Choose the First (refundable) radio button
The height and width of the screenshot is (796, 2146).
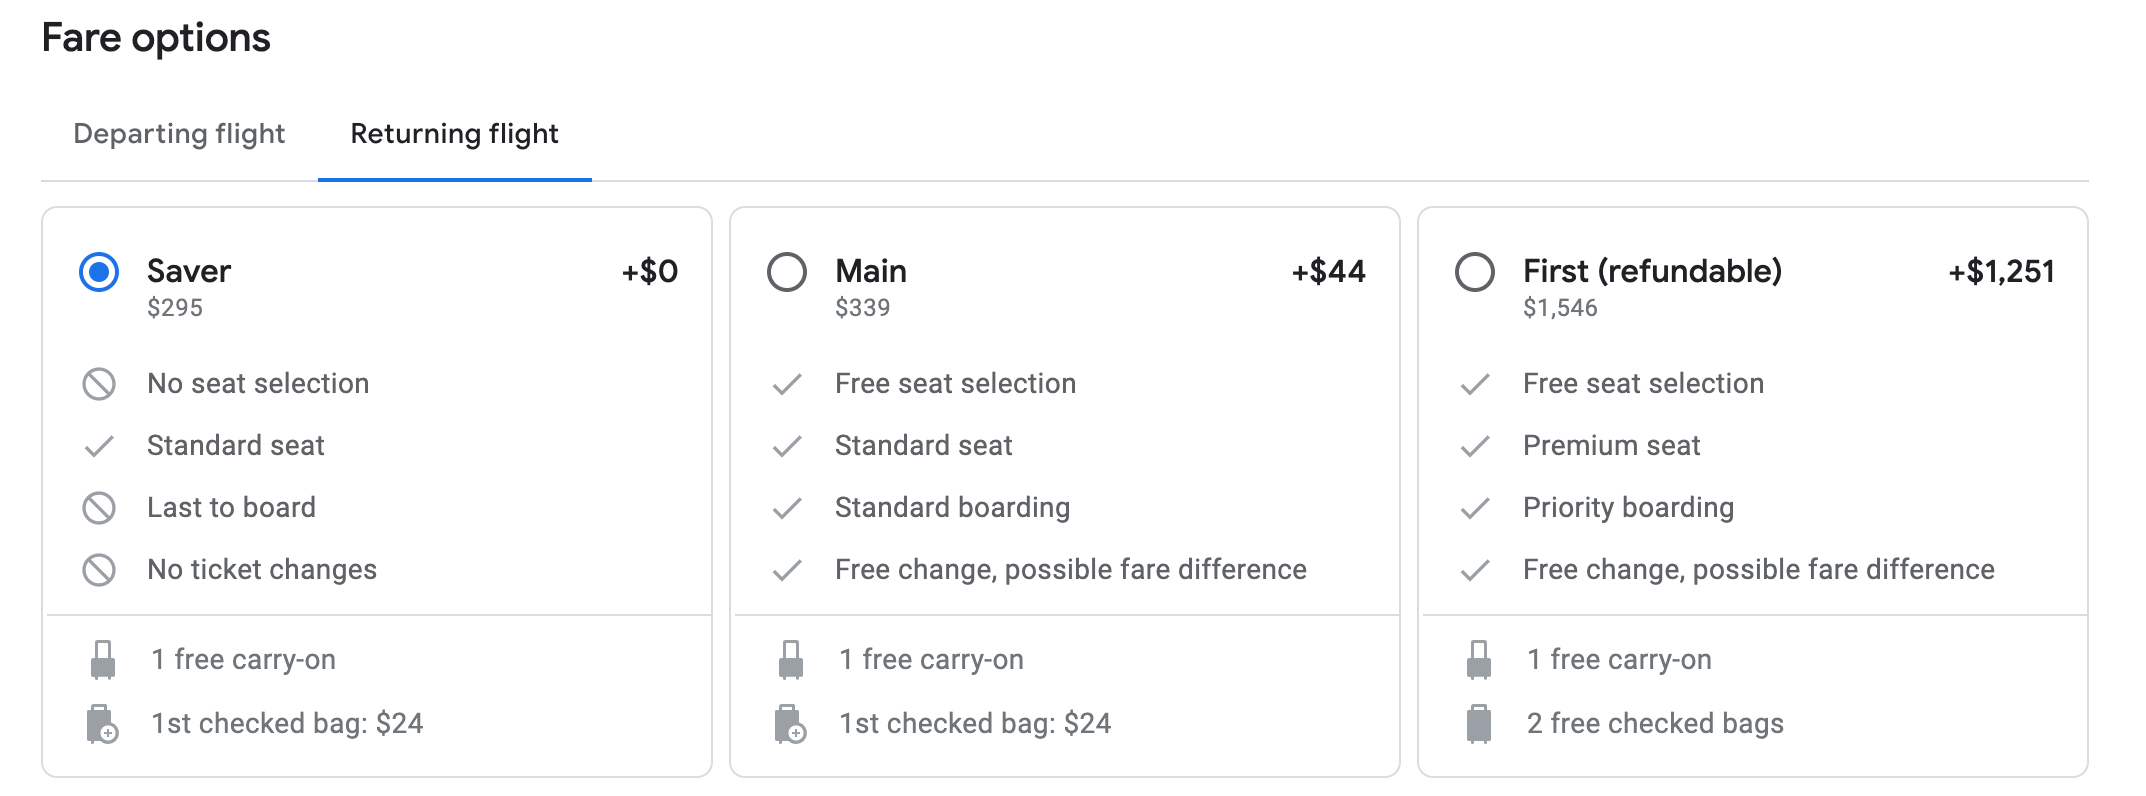click(1475, 272)
